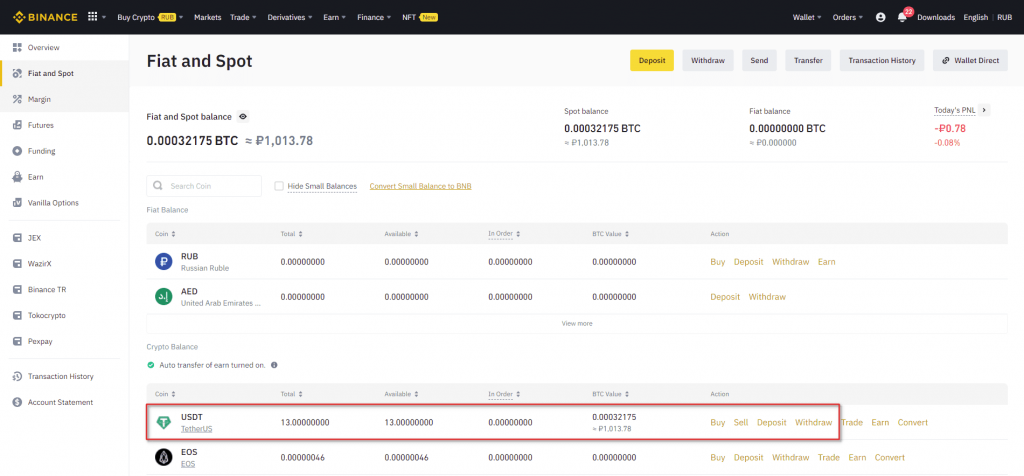Open Downloads in the top bar
The height and width of the screenshot is (476, 1024).
click(x=936, y=18)
